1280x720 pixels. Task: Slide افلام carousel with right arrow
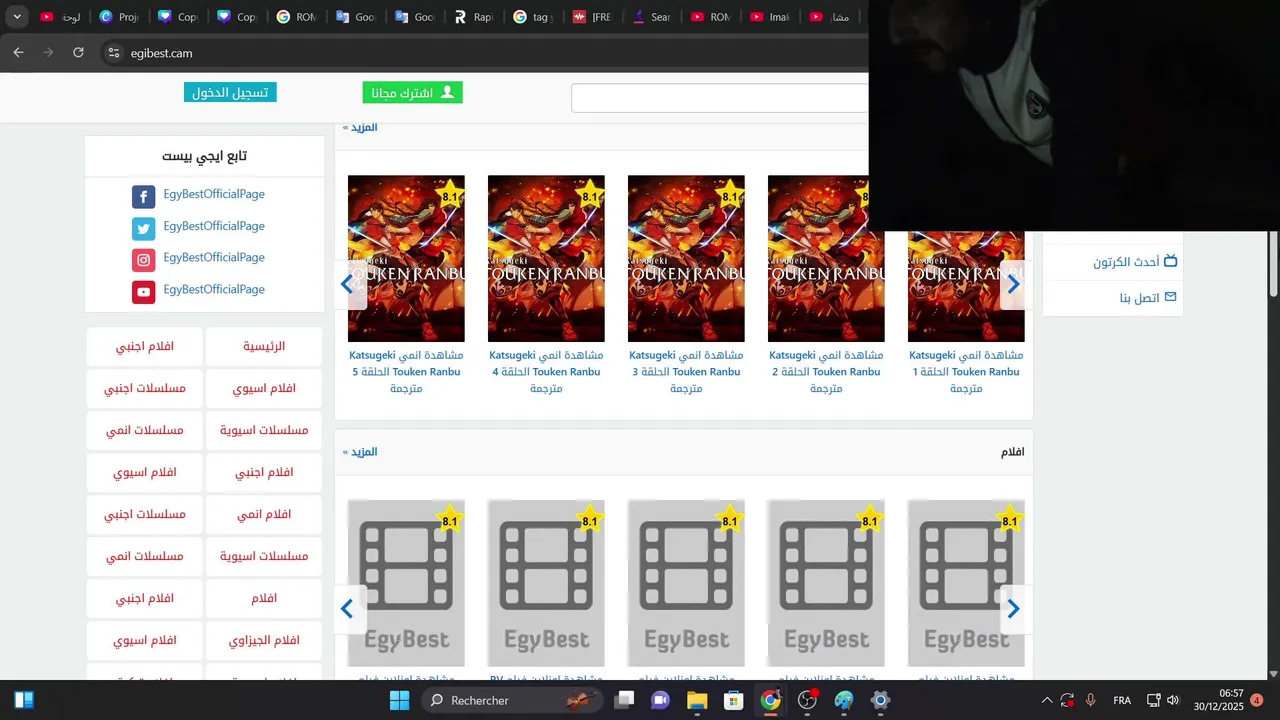1013,609
